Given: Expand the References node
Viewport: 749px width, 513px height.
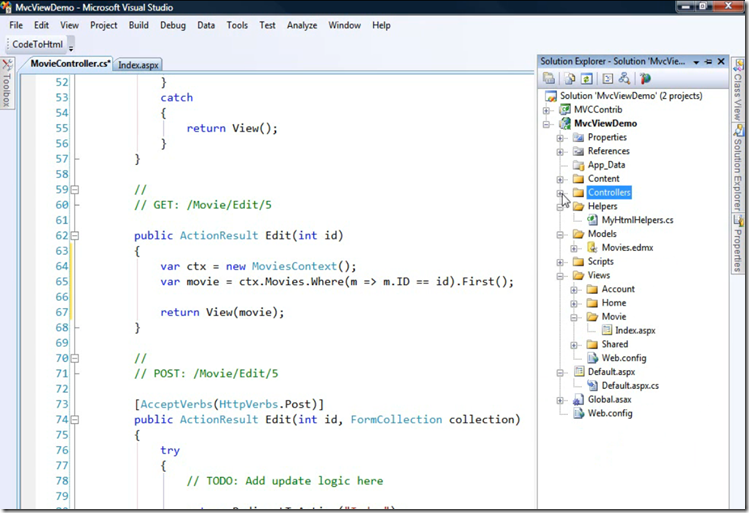Looking at the screenshot, I should [x=560, y=152].
